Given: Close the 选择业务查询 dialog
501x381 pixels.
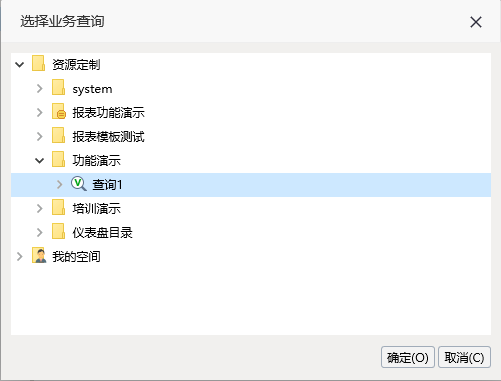Looking at the screenshot, I should click(x=476, y=22).
